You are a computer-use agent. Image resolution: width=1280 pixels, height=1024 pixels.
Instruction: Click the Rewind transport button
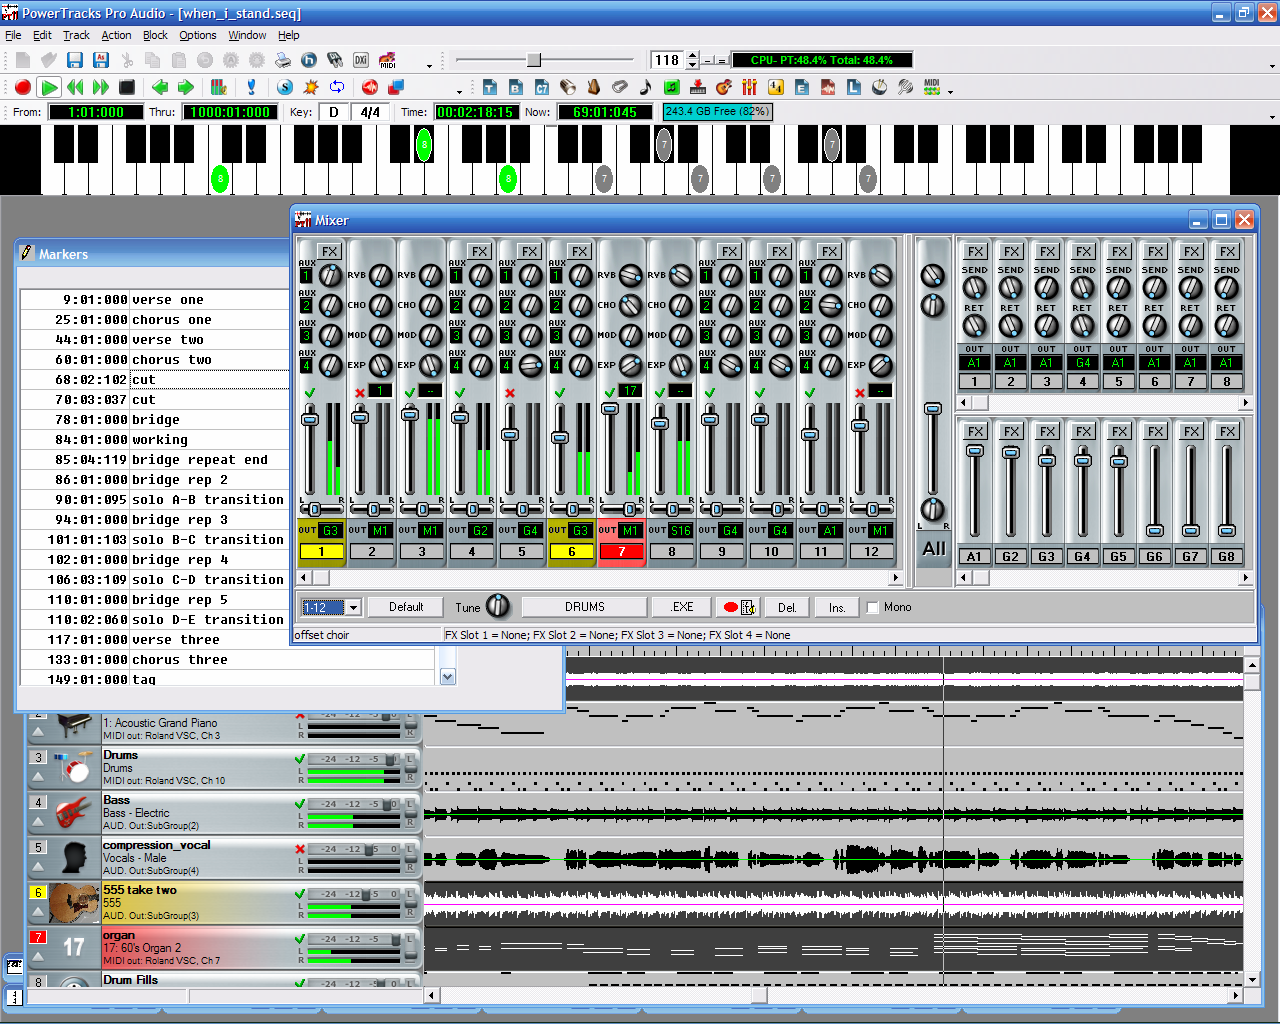[75, 88]
